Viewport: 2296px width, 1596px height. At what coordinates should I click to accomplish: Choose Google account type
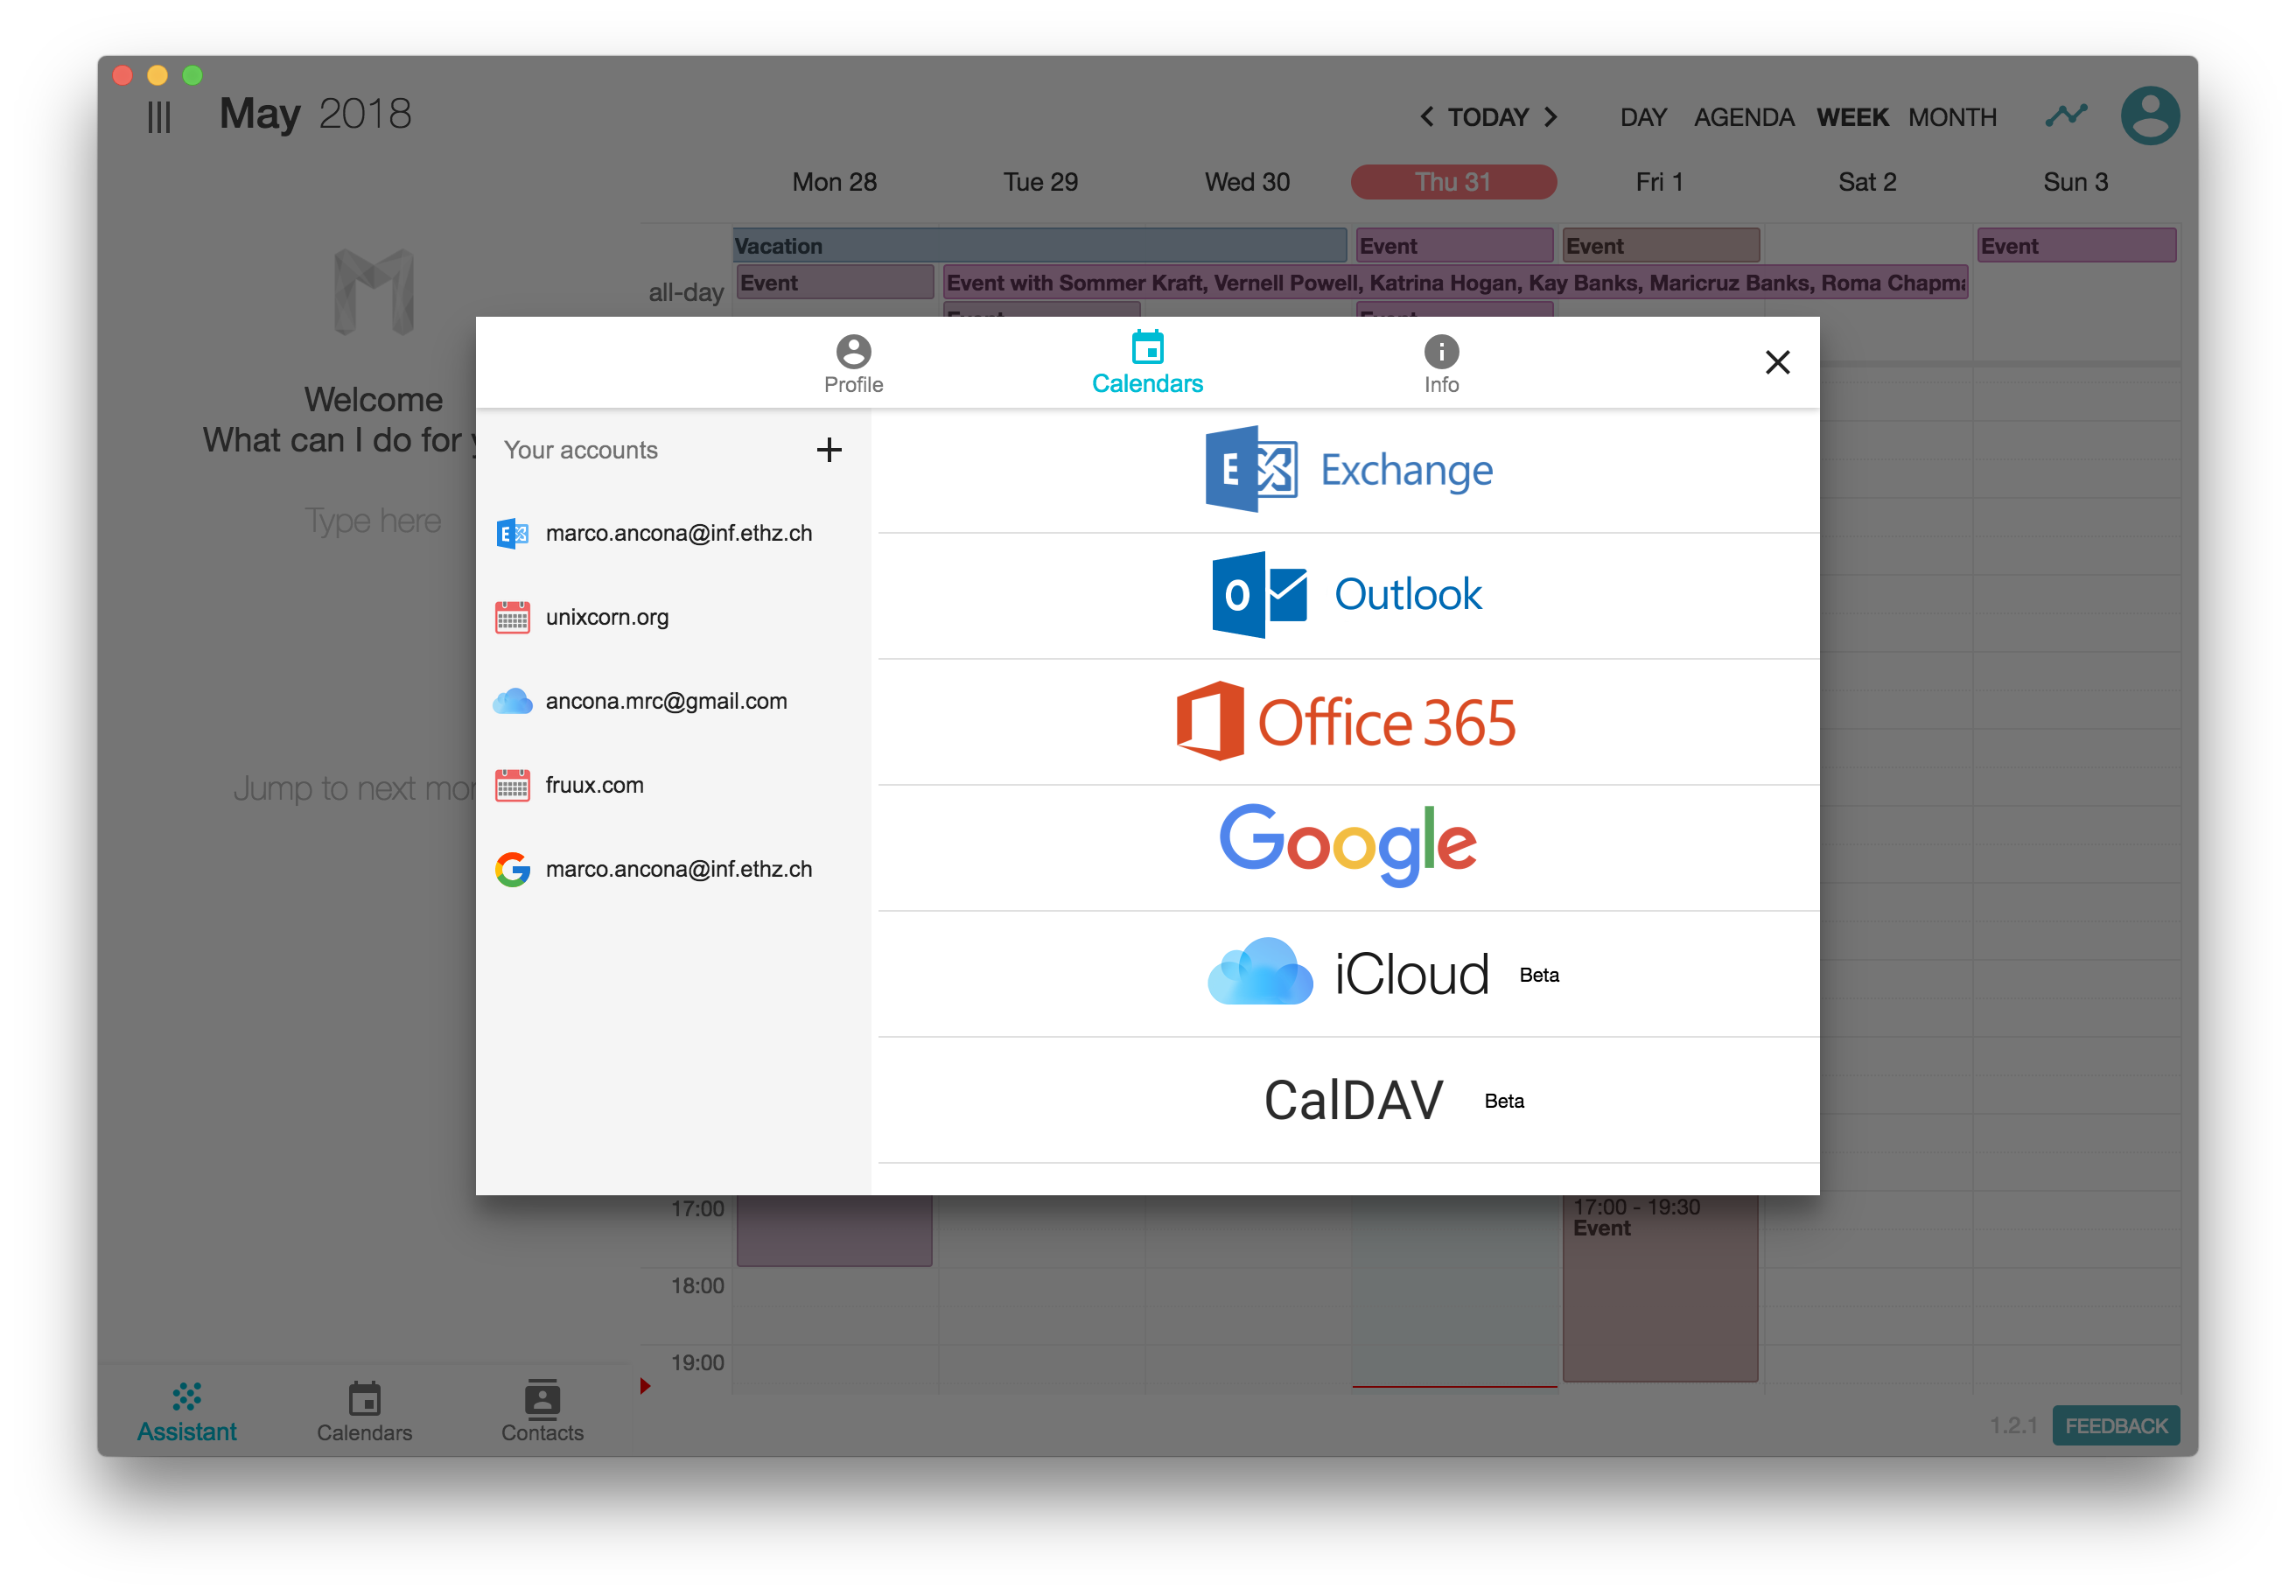1347,846
